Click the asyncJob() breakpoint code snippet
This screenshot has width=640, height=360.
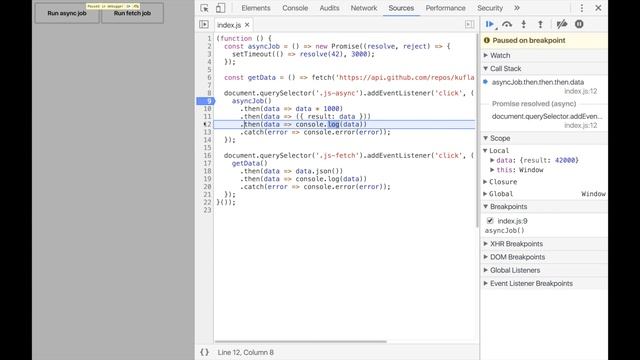[x=504, y=231]
